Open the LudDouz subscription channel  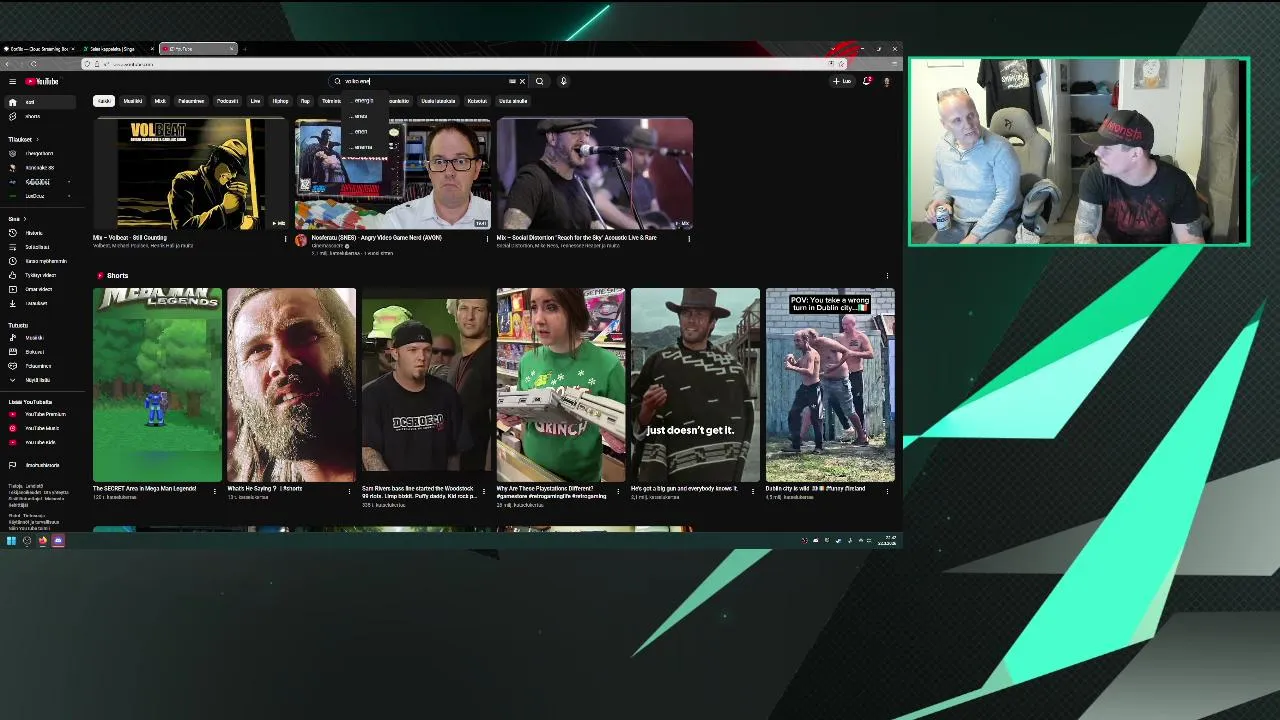(x=40, y=196)
